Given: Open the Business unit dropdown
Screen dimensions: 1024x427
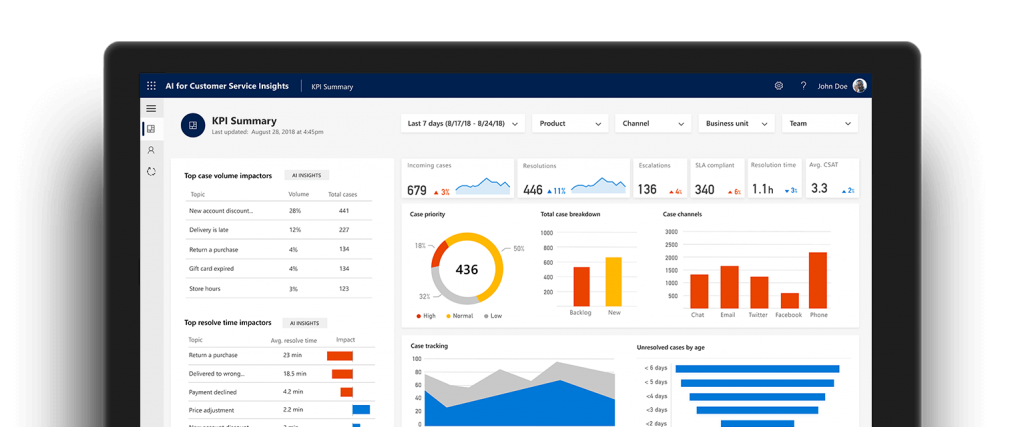Looking at the screenshot, I should coord(737,123).
